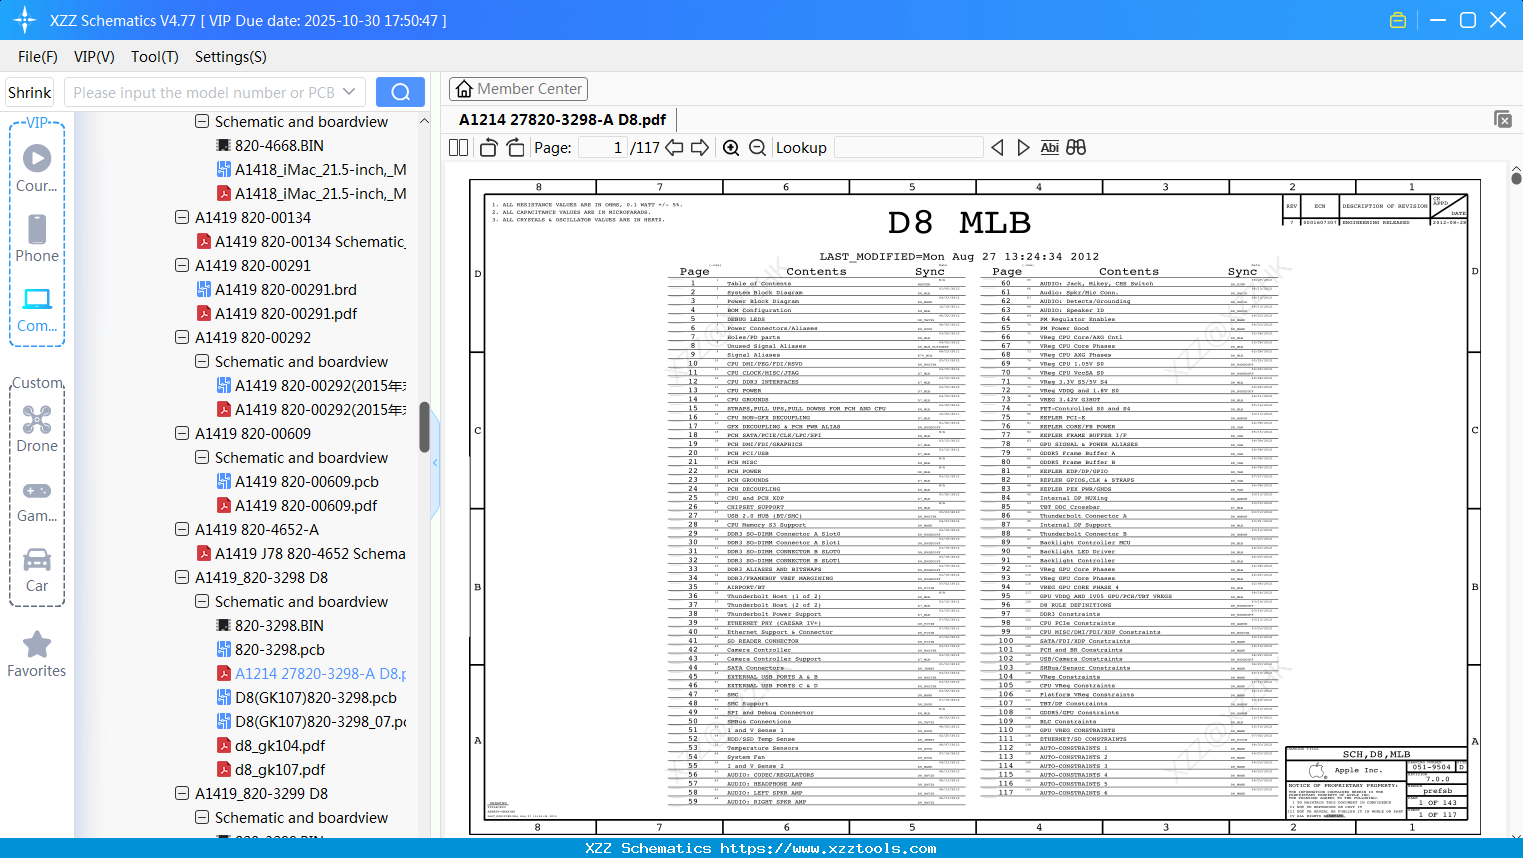Image resolution: width=1523 pixels, height=858 pixels.
Task: Collapse the A1419 820-4652-A node
Action: (182, 530)
